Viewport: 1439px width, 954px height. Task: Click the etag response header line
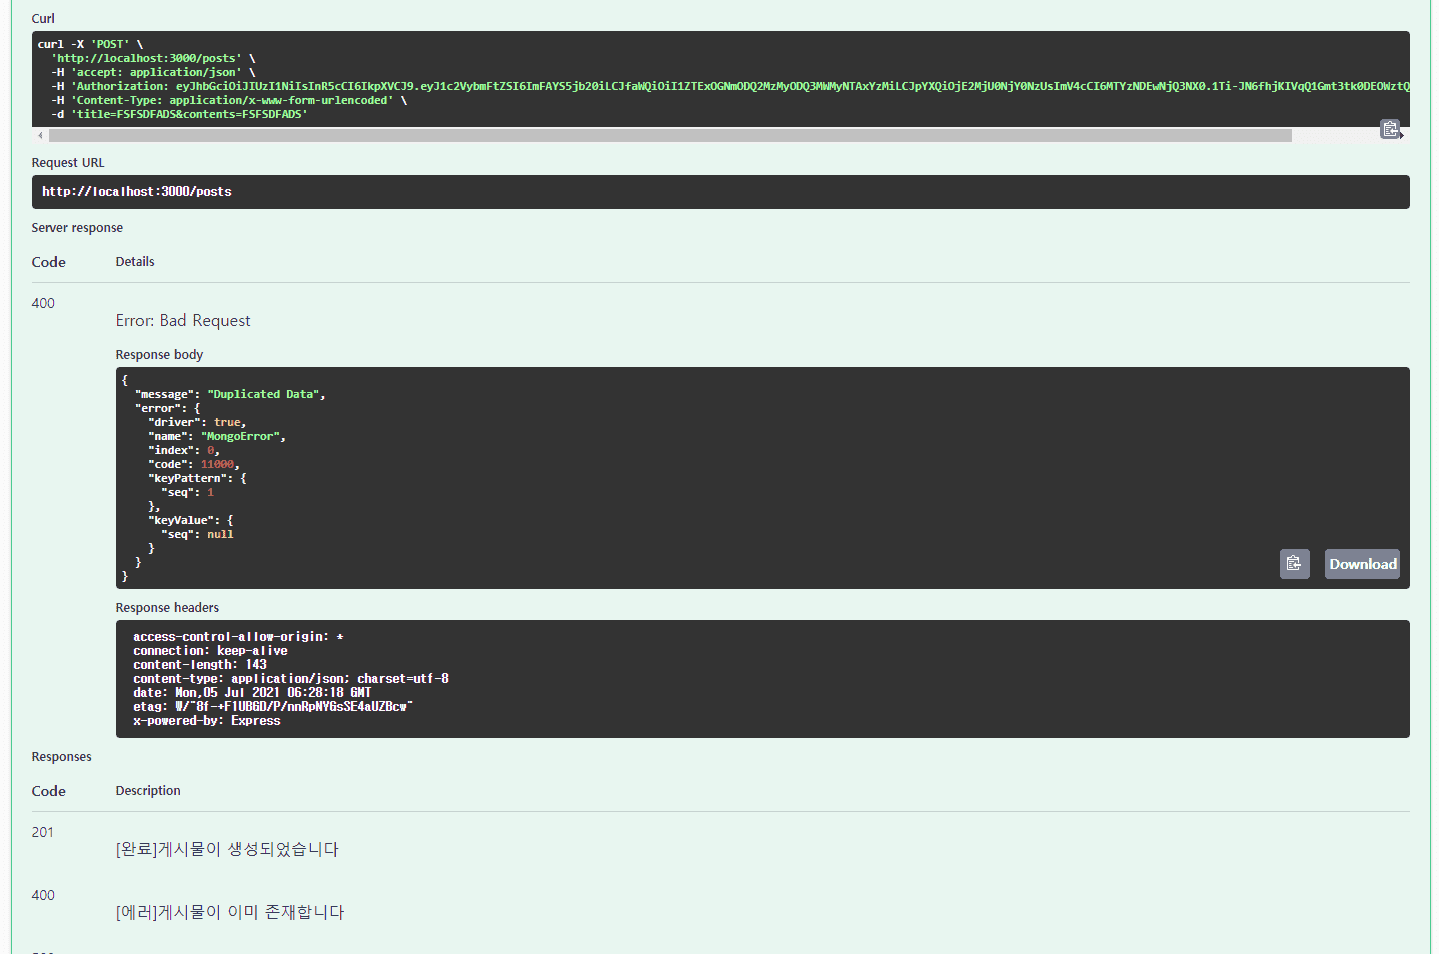click(x=272, y=707)
